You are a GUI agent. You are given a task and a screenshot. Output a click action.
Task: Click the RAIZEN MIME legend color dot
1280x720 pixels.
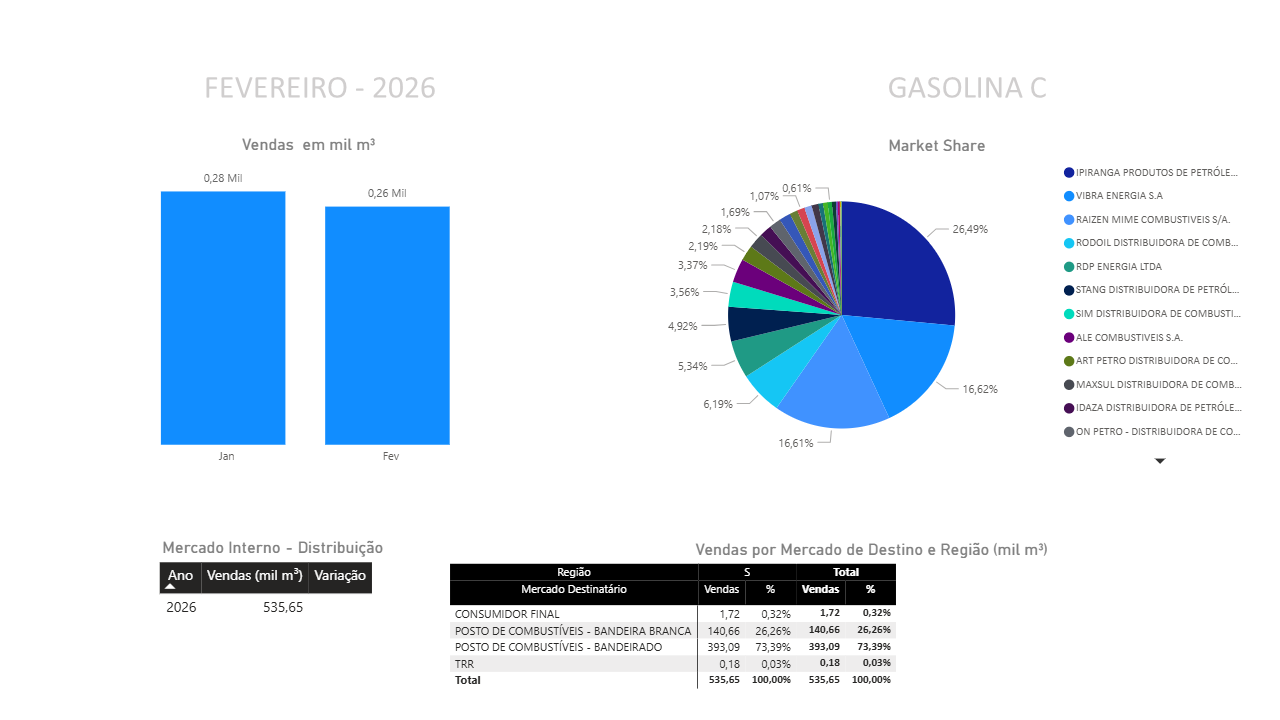click(x=1069, y=220)
